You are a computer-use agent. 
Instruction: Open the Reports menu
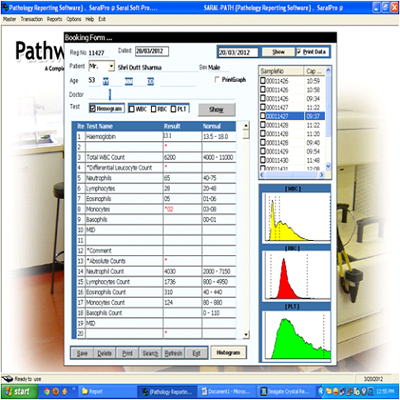click(54, 19)
